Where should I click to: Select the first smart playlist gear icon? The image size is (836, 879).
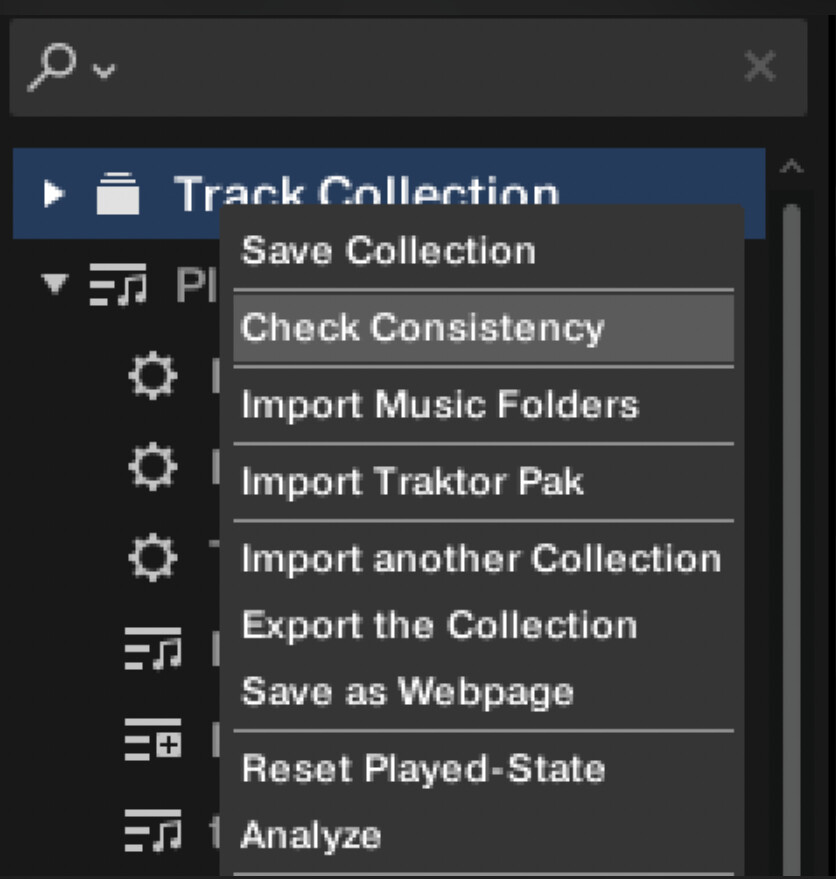tap(152, 377)
